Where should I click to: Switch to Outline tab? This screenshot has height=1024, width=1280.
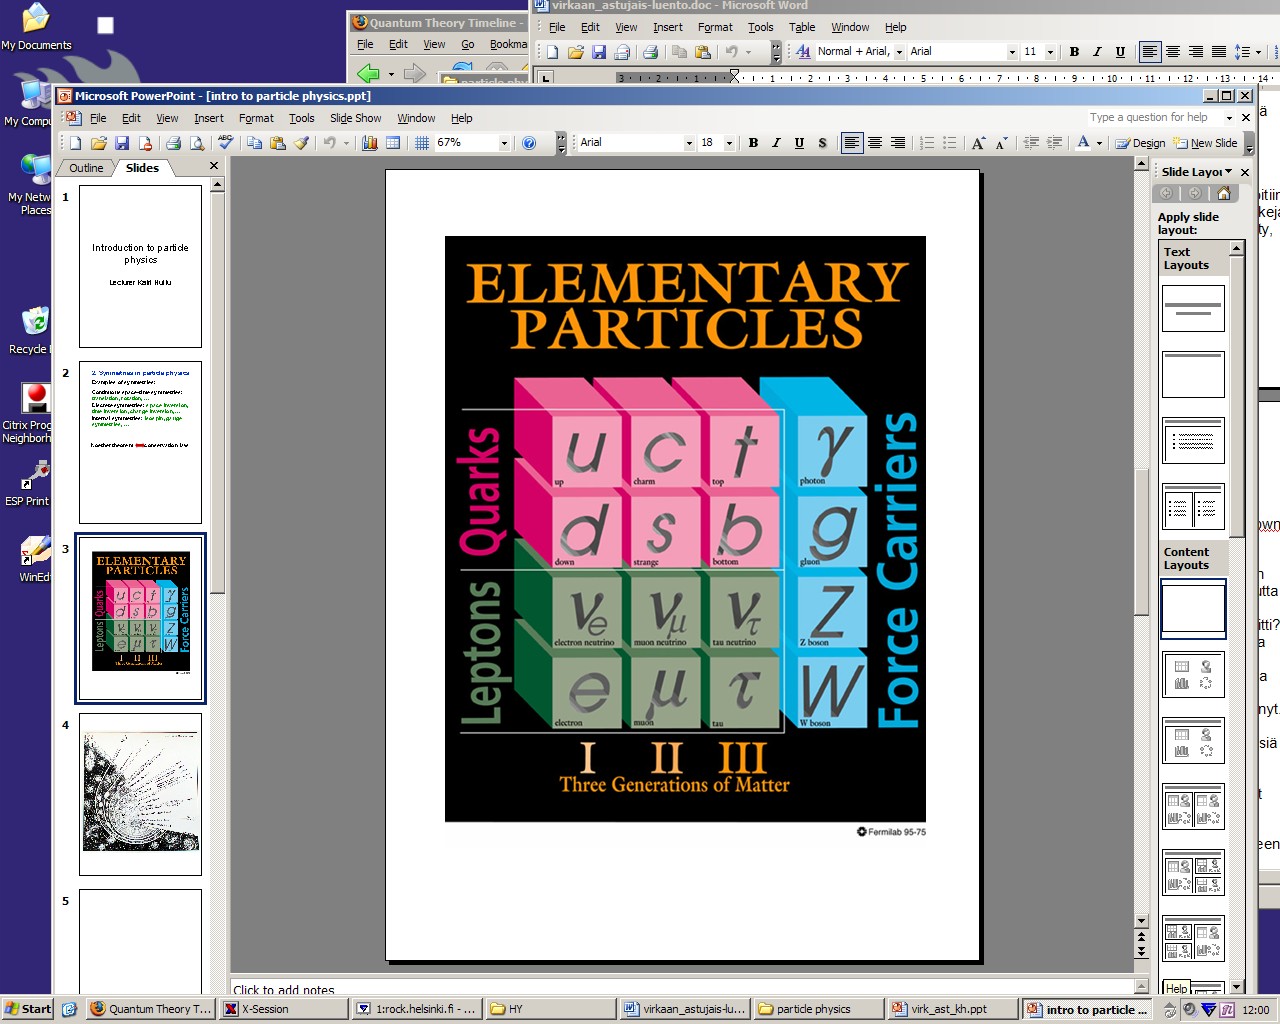[x=86, y=168]
